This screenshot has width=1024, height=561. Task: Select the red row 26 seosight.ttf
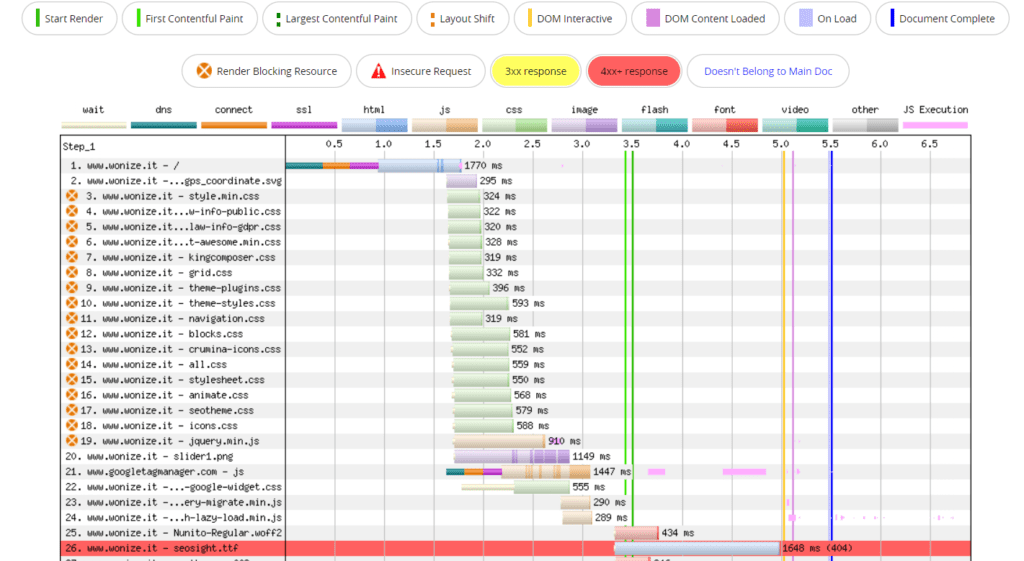(x=515, y=548)
